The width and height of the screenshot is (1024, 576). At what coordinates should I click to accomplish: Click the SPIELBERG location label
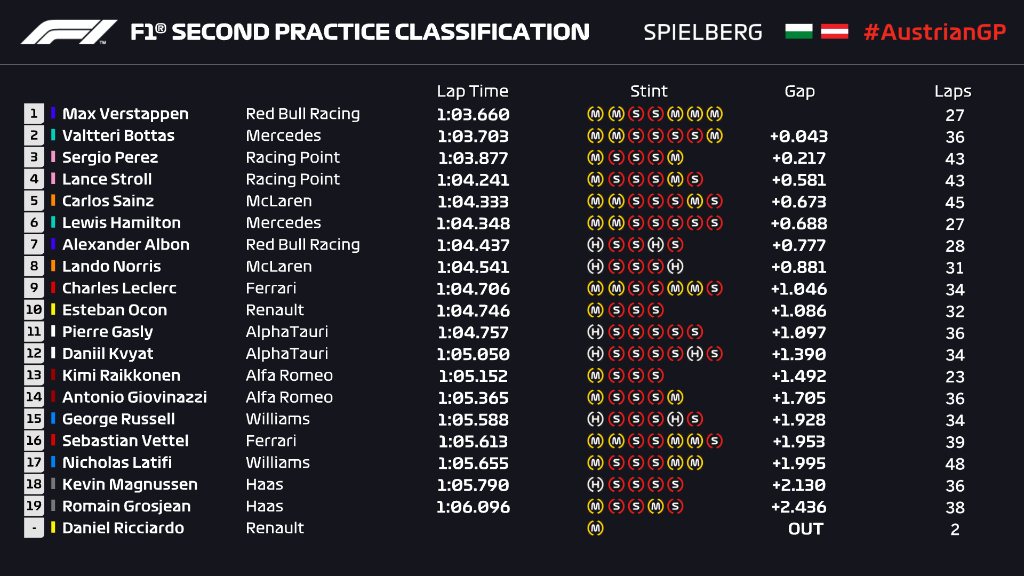(703, 32)
